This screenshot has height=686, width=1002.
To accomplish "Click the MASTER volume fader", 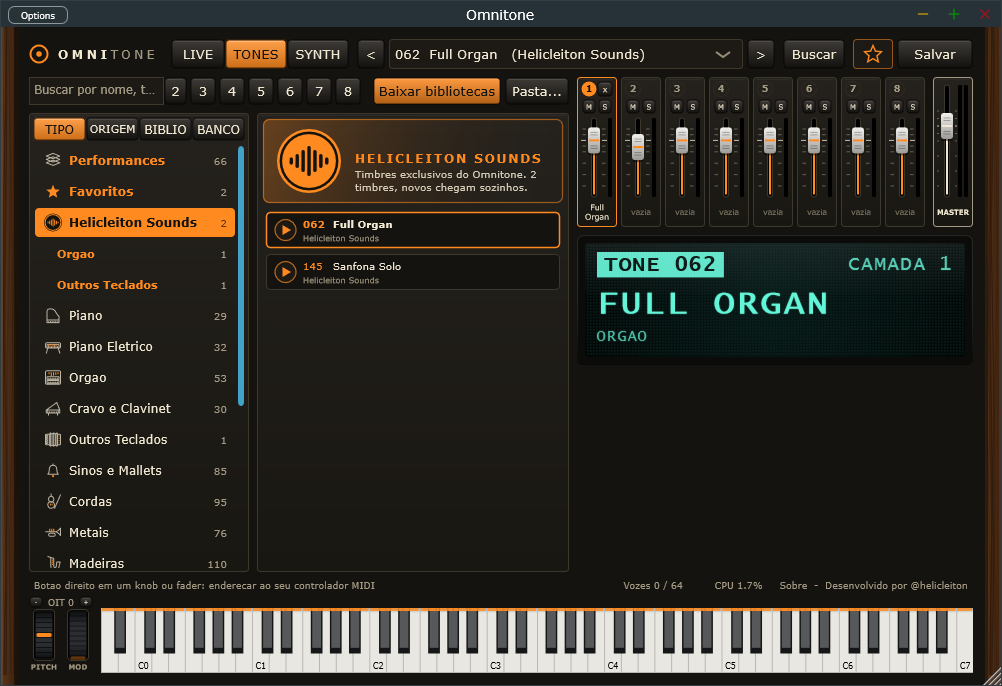I will (x=947, y=126).
